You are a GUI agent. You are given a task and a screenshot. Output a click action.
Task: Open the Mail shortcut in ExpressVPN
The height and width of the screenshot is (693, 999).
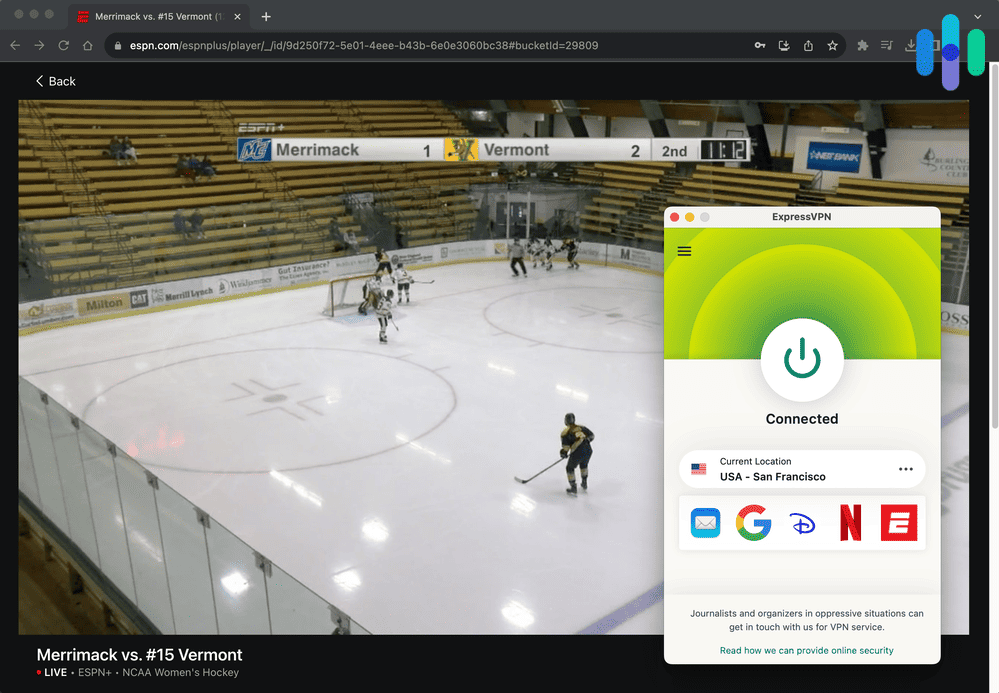coord(705,522)
